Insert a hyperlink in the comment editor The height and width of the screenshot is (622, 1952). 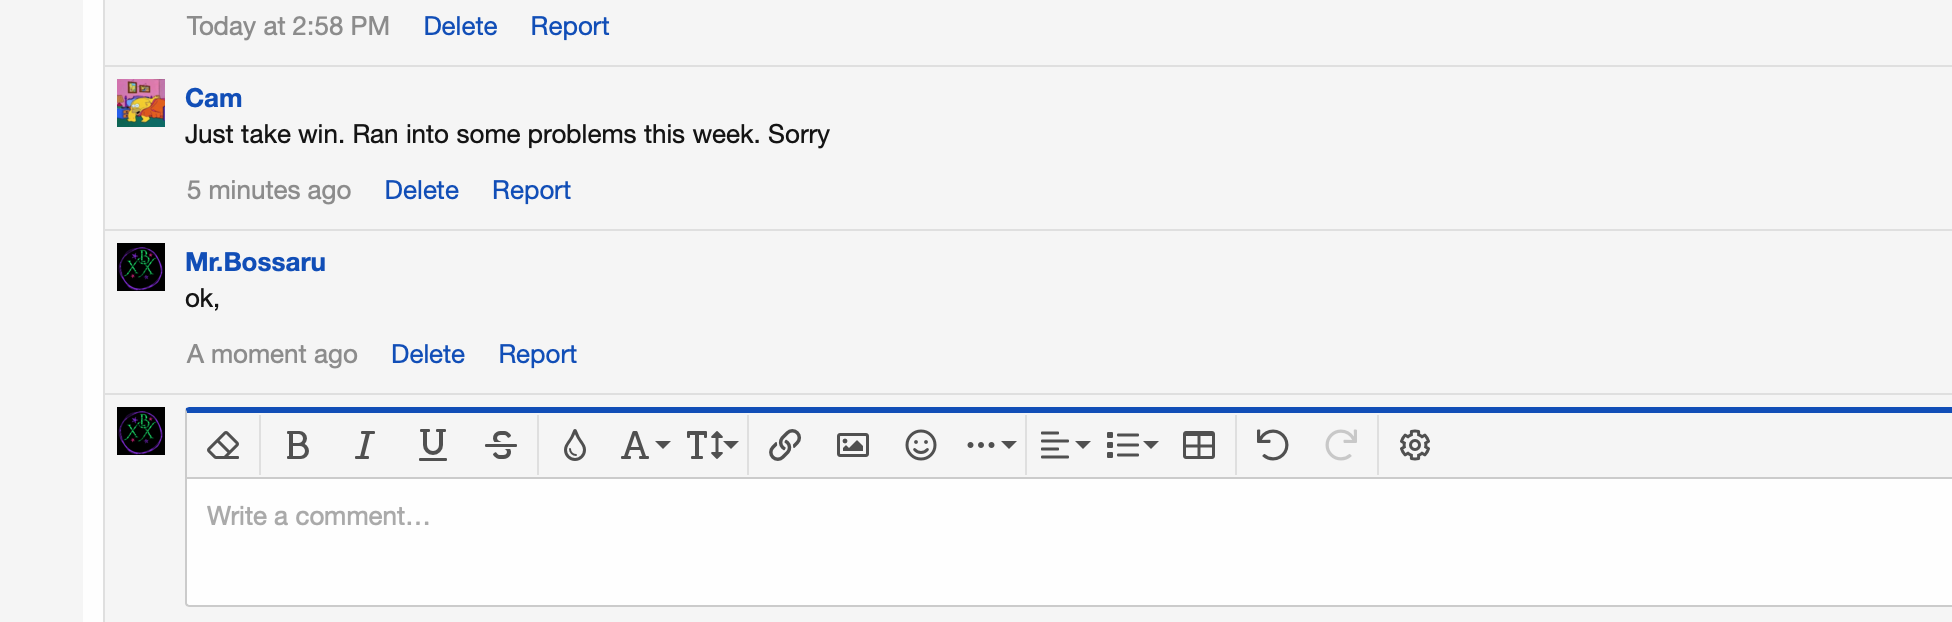pos(784,445)
